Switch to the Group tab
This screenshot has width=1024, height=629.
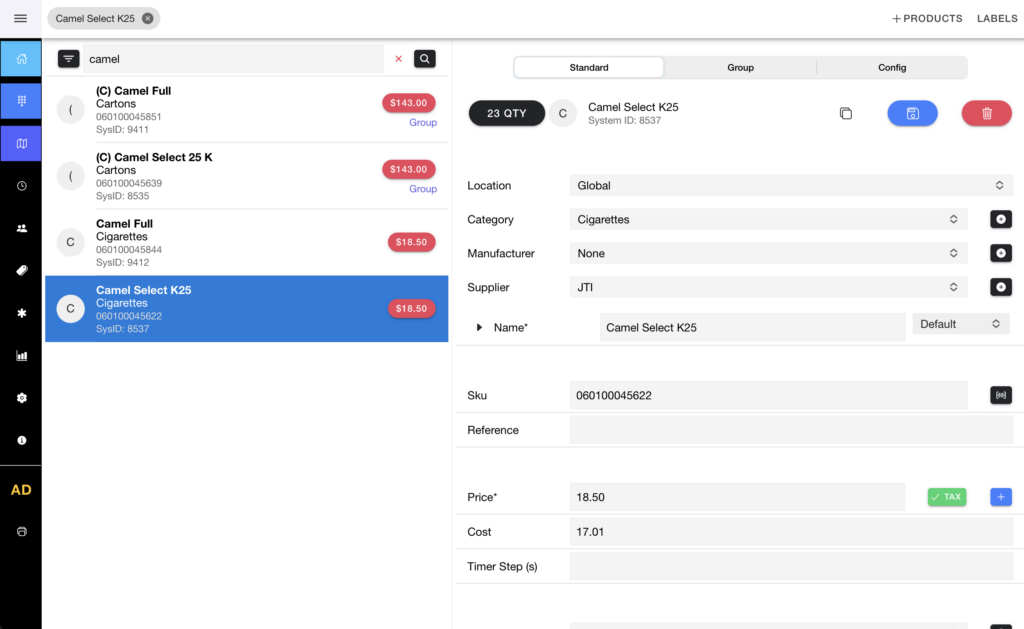[x=741, y=67]
